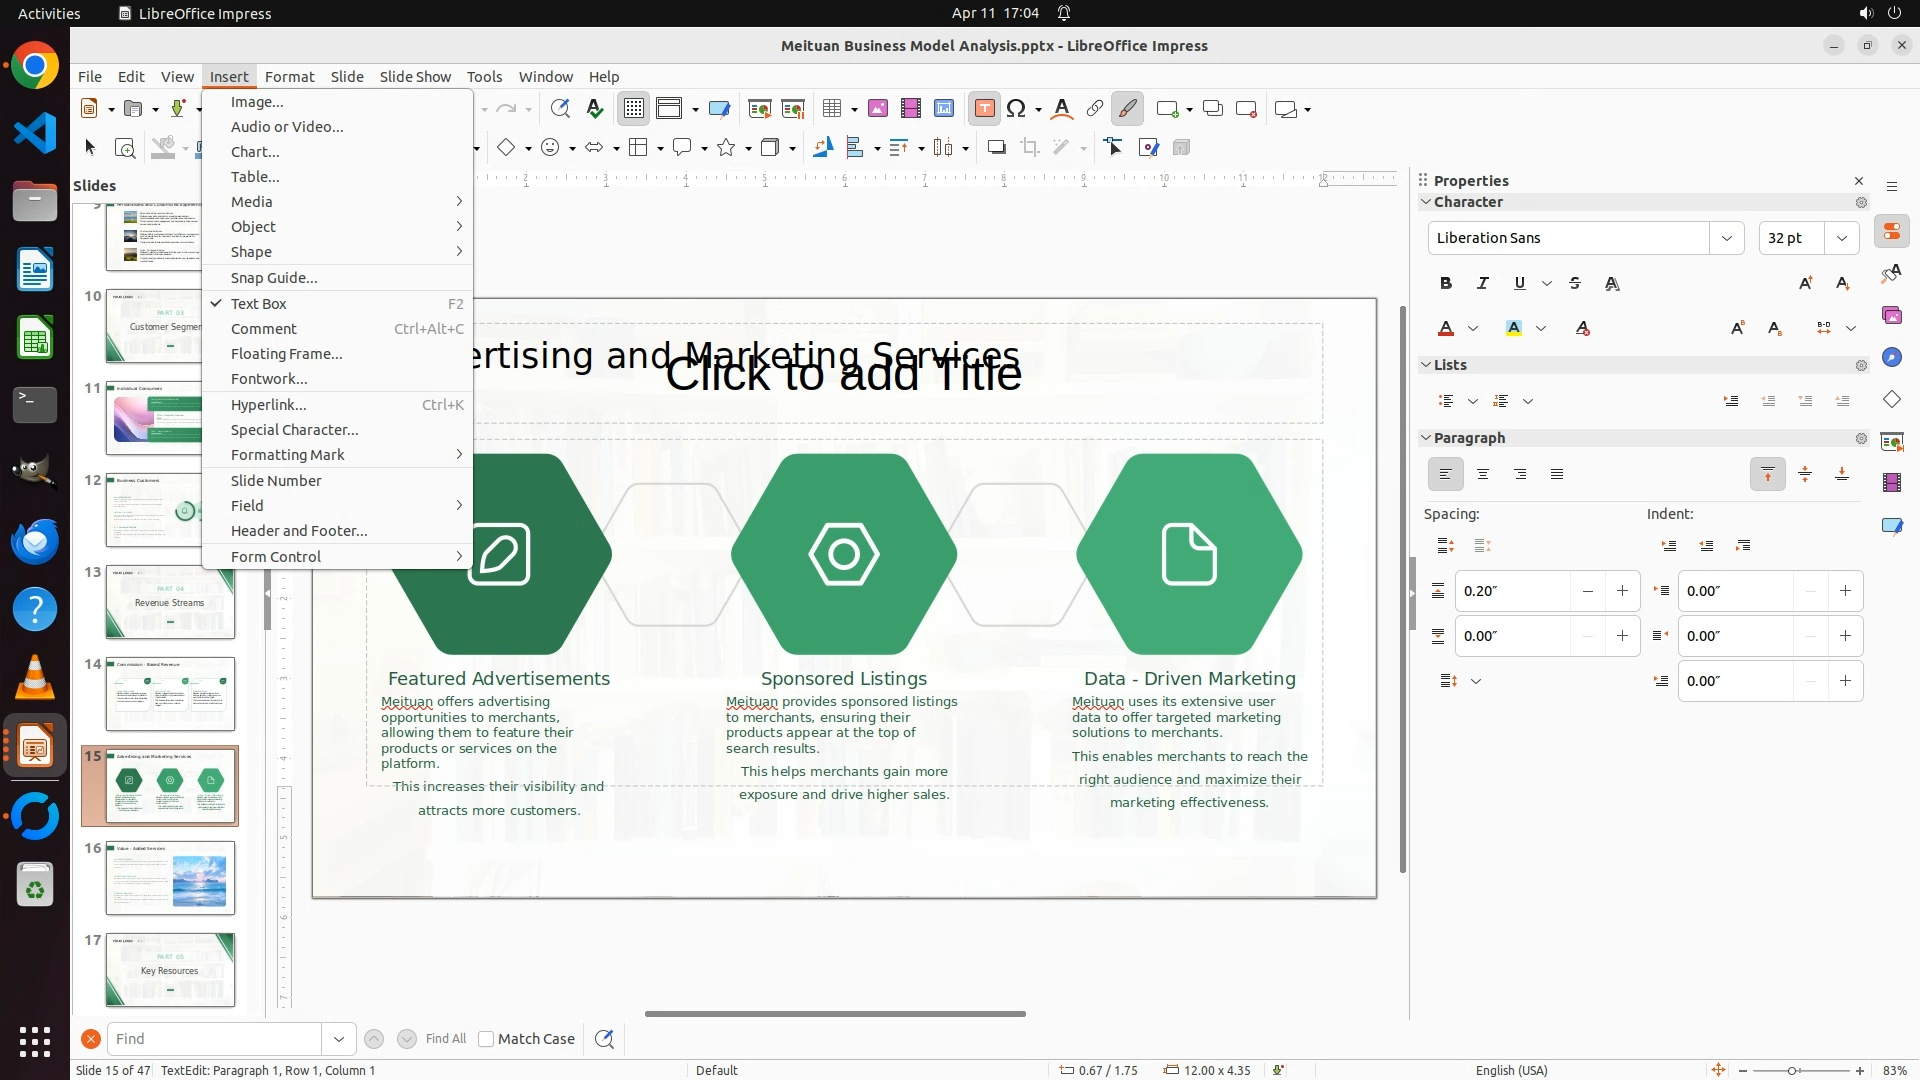Open the Format menu

289,77
